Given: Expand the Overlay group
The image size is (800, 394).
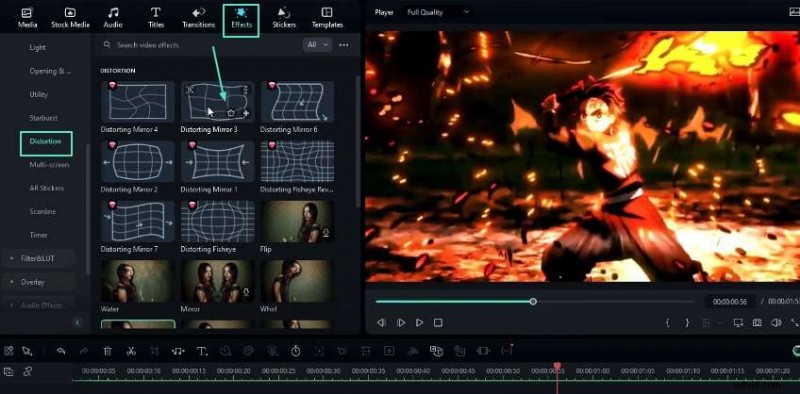Looking at the screenshot, I should pos(38,282).
